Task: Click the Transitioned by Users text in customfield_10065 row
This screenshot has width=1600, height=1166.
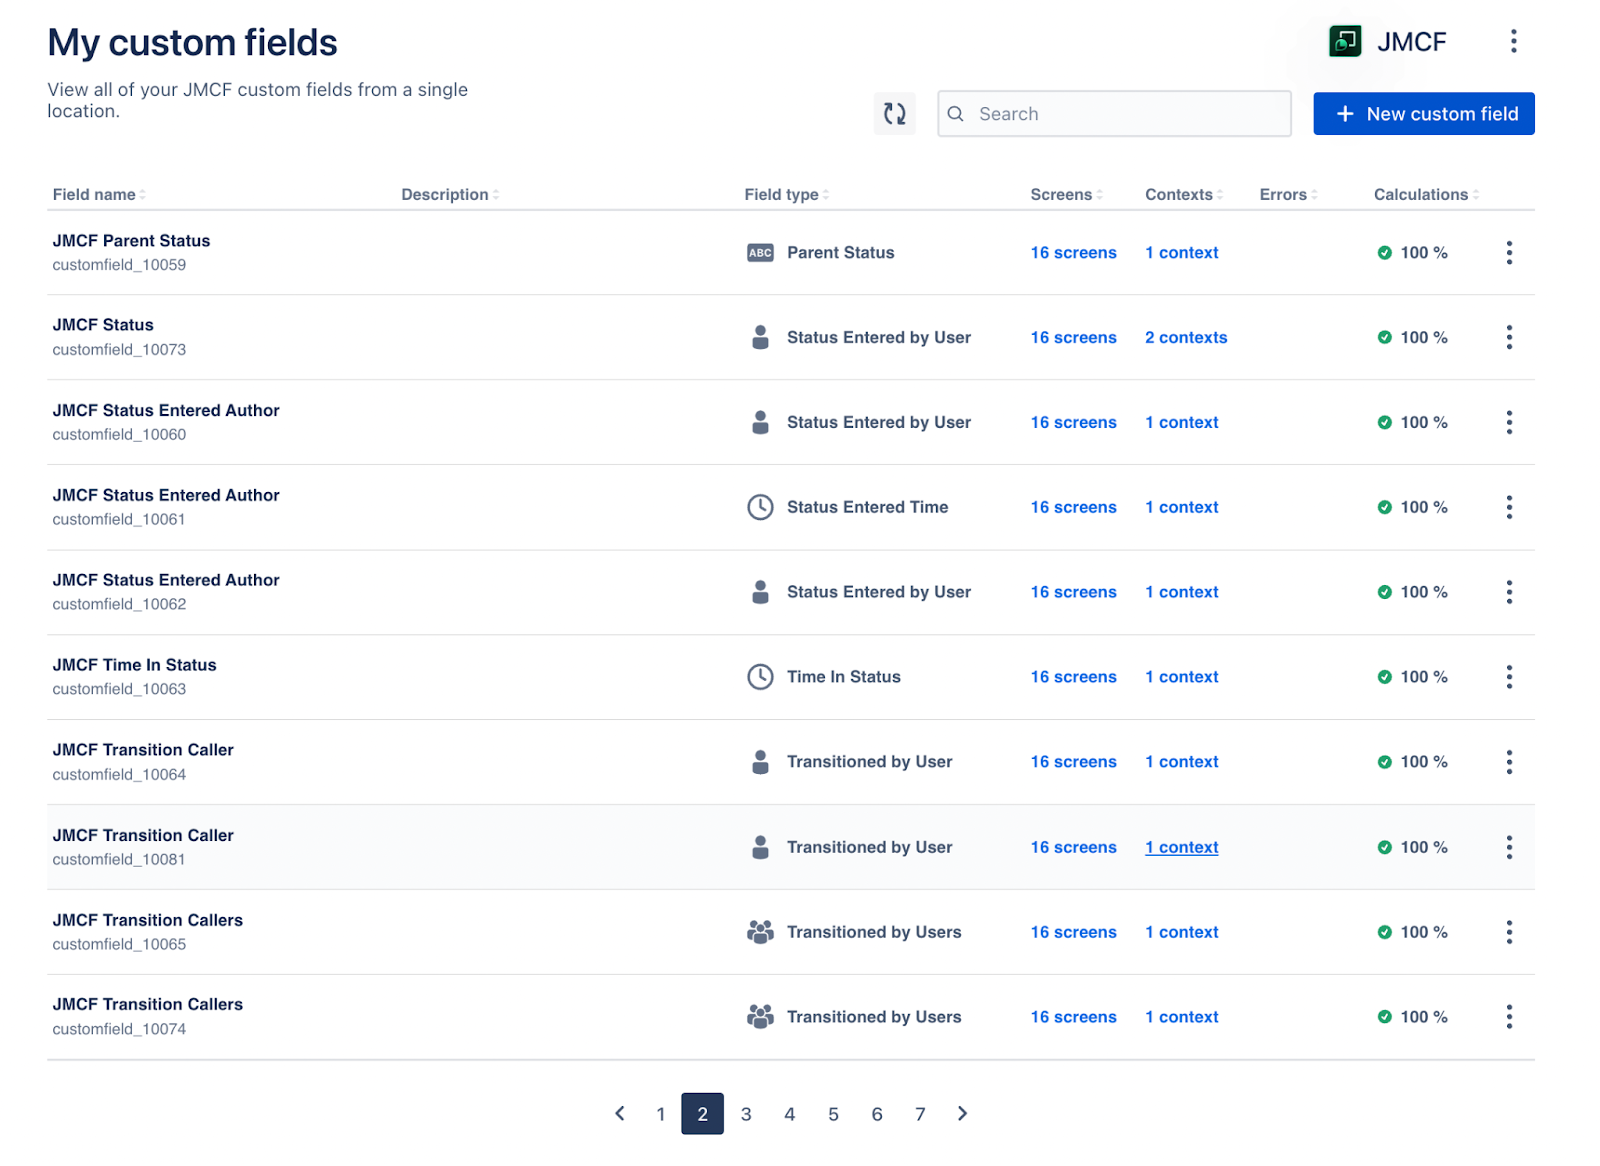Action: click(x=874, y=932)
